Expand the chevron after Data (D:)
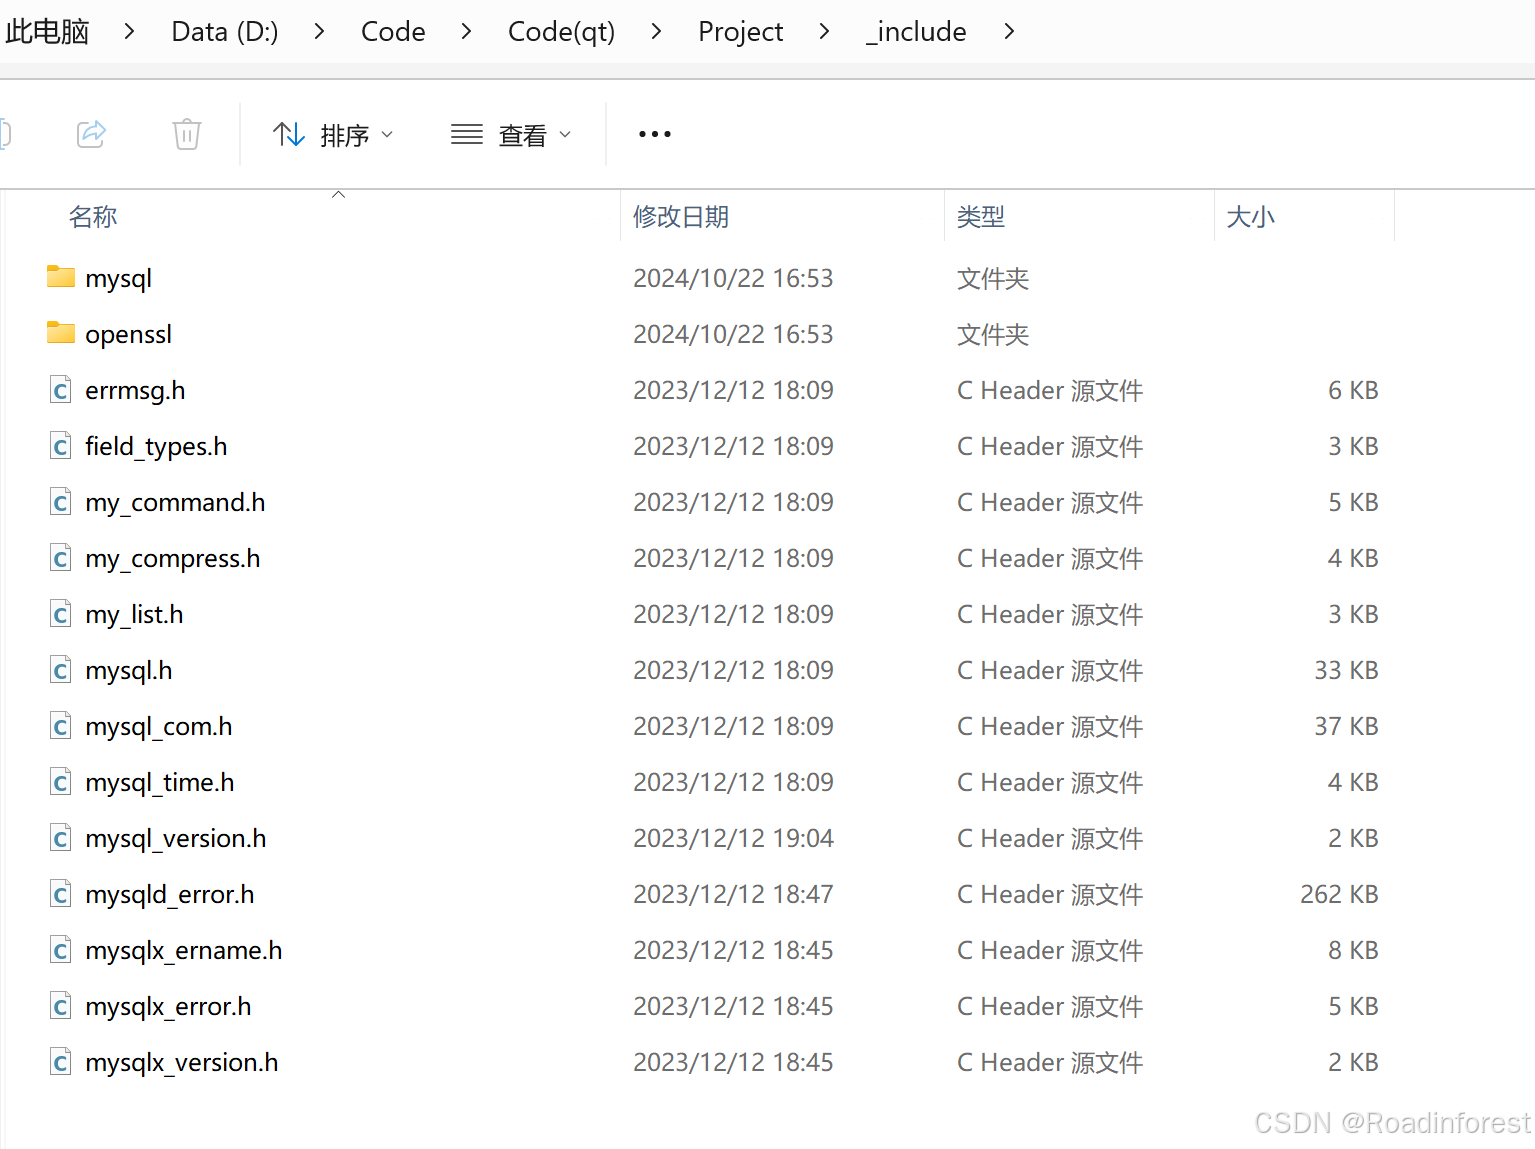The height and width of the screenshot is (1149, 1535). [319, 32]
